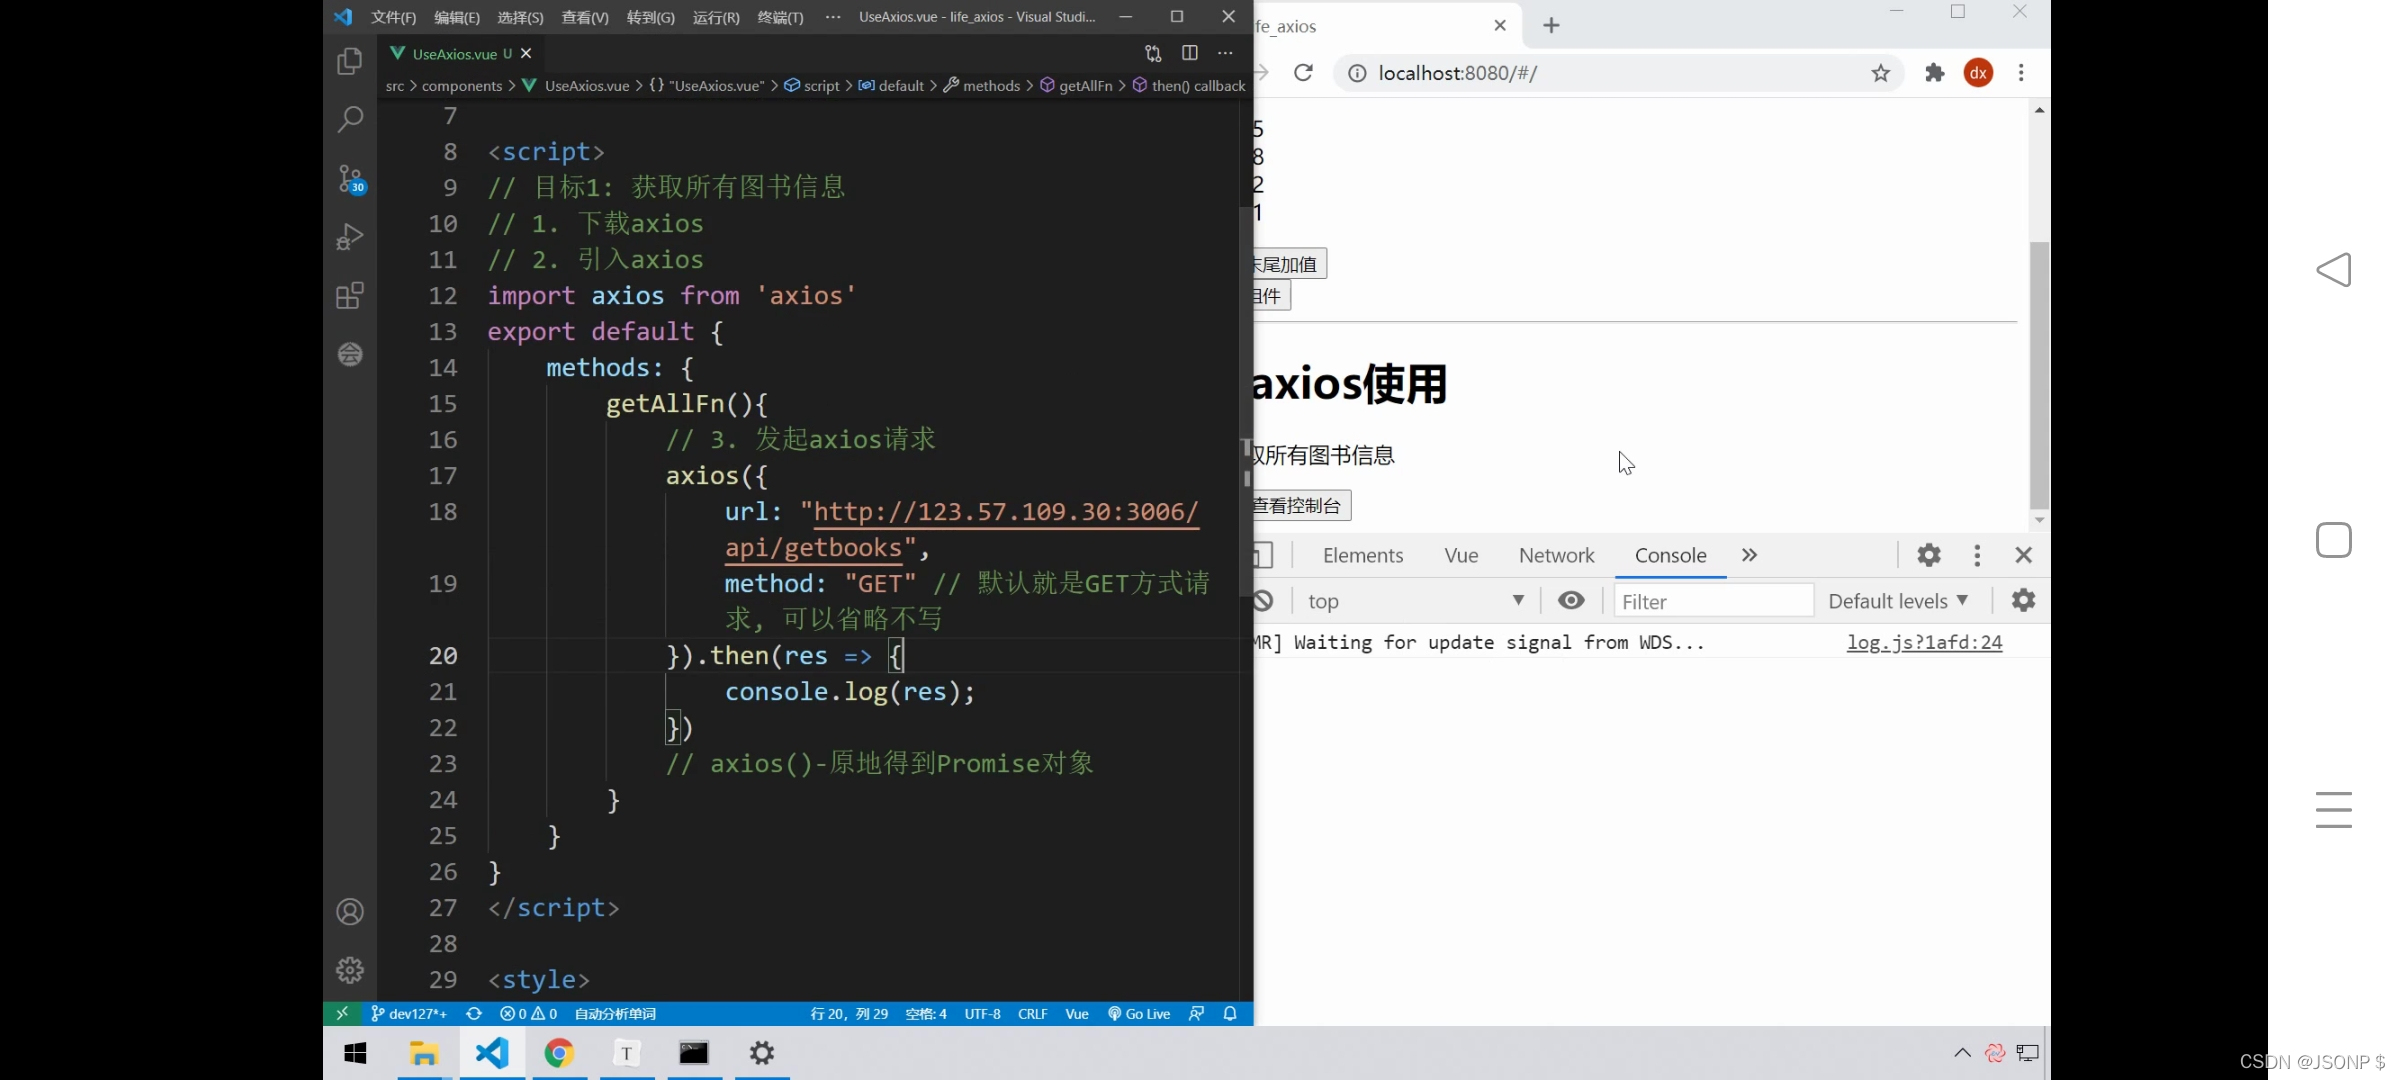This screenshot has height=1080, width=2400.
Task: Click the getAllFn breadcrumb segment
Action: pos(1076,86)
